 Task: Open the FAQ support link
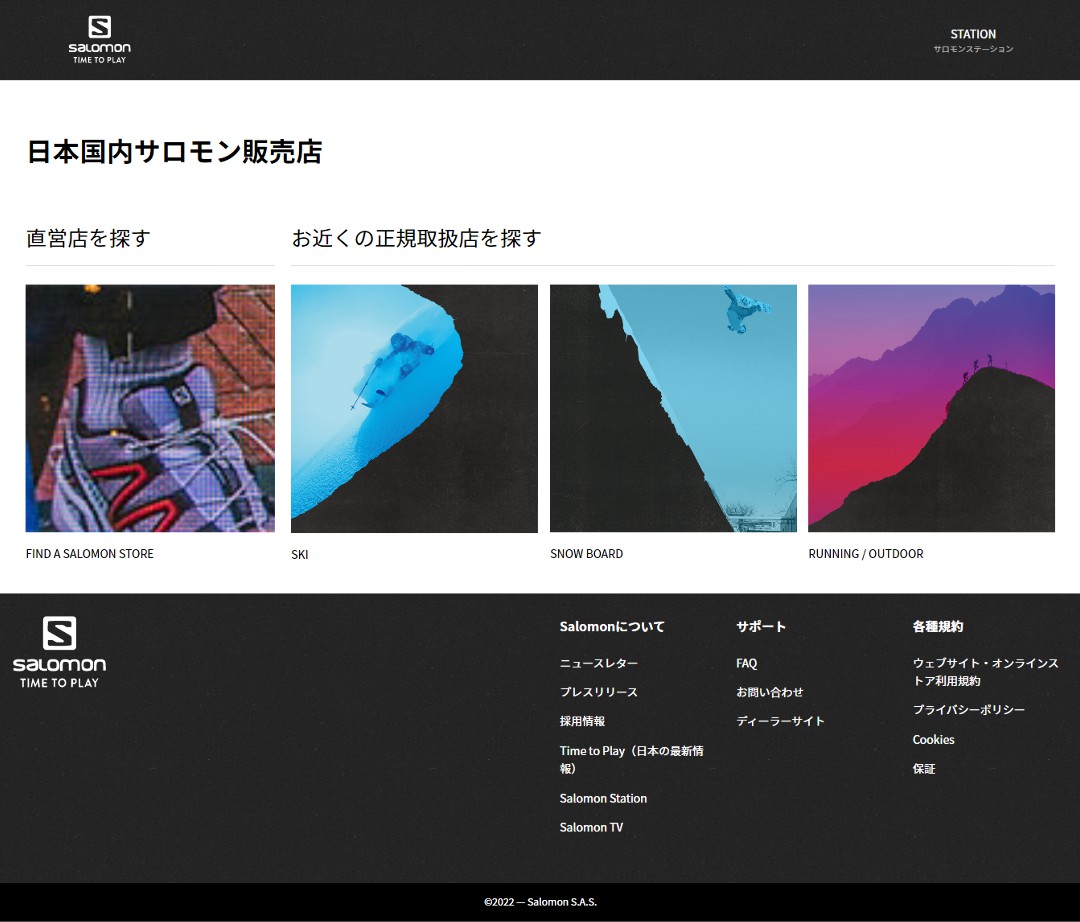pyautogui.click(x=747, y=663)
